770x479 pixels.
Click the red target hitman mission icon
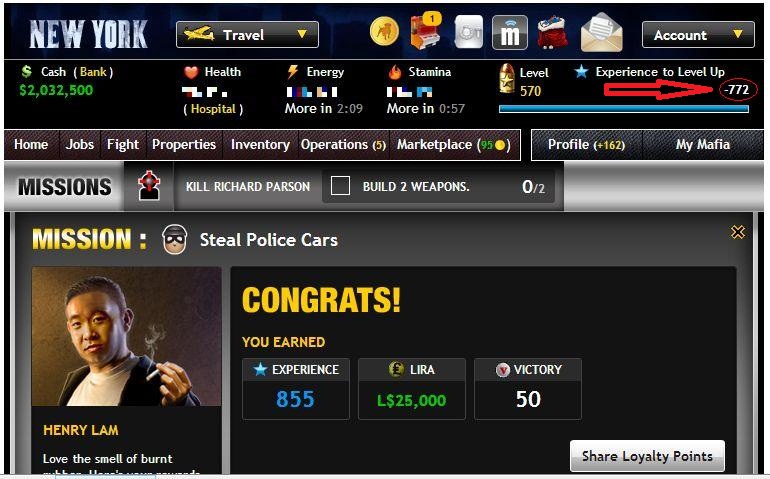[149, 186]
